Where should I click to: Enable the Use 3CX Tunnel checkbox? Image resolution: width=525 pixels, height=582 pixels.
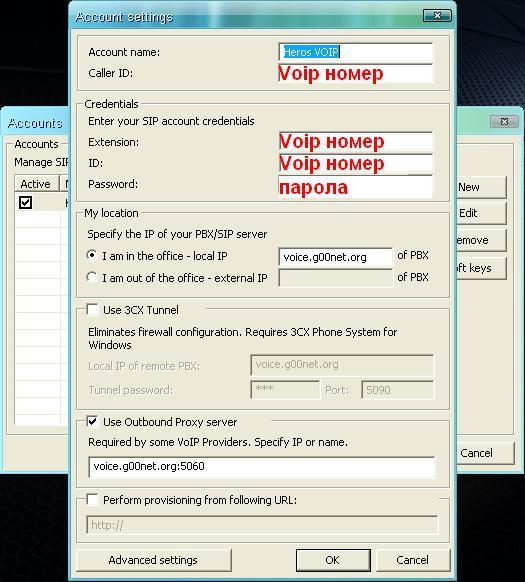(92, 310)
